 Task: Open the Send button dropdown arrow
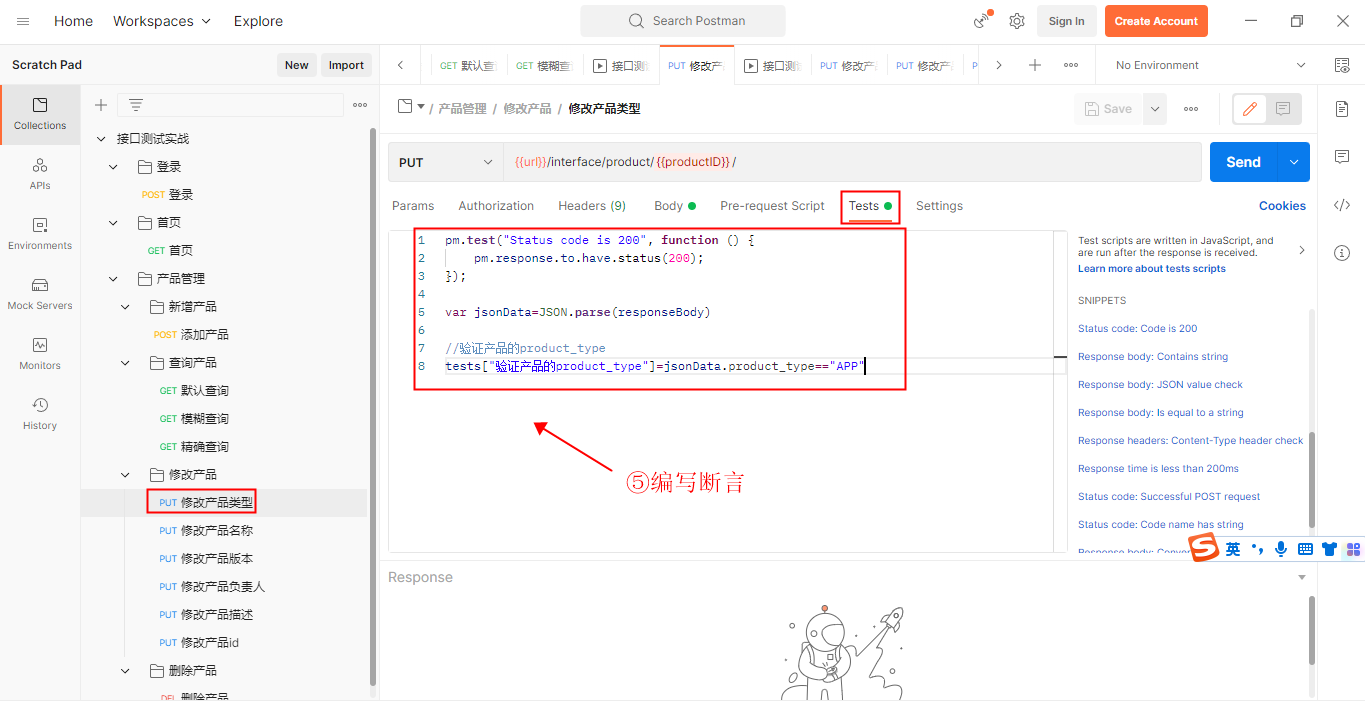(1294, 162)
